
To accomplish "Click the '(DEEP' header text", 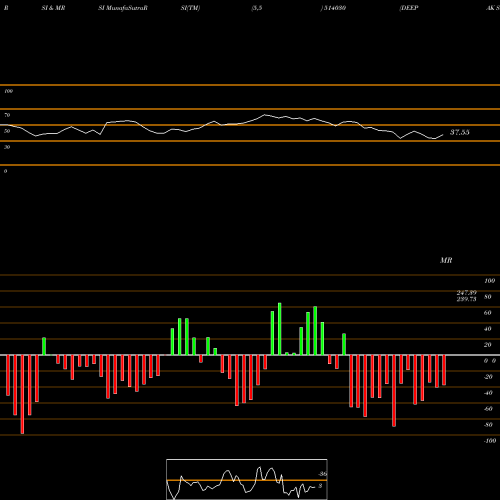I will 409,8.
